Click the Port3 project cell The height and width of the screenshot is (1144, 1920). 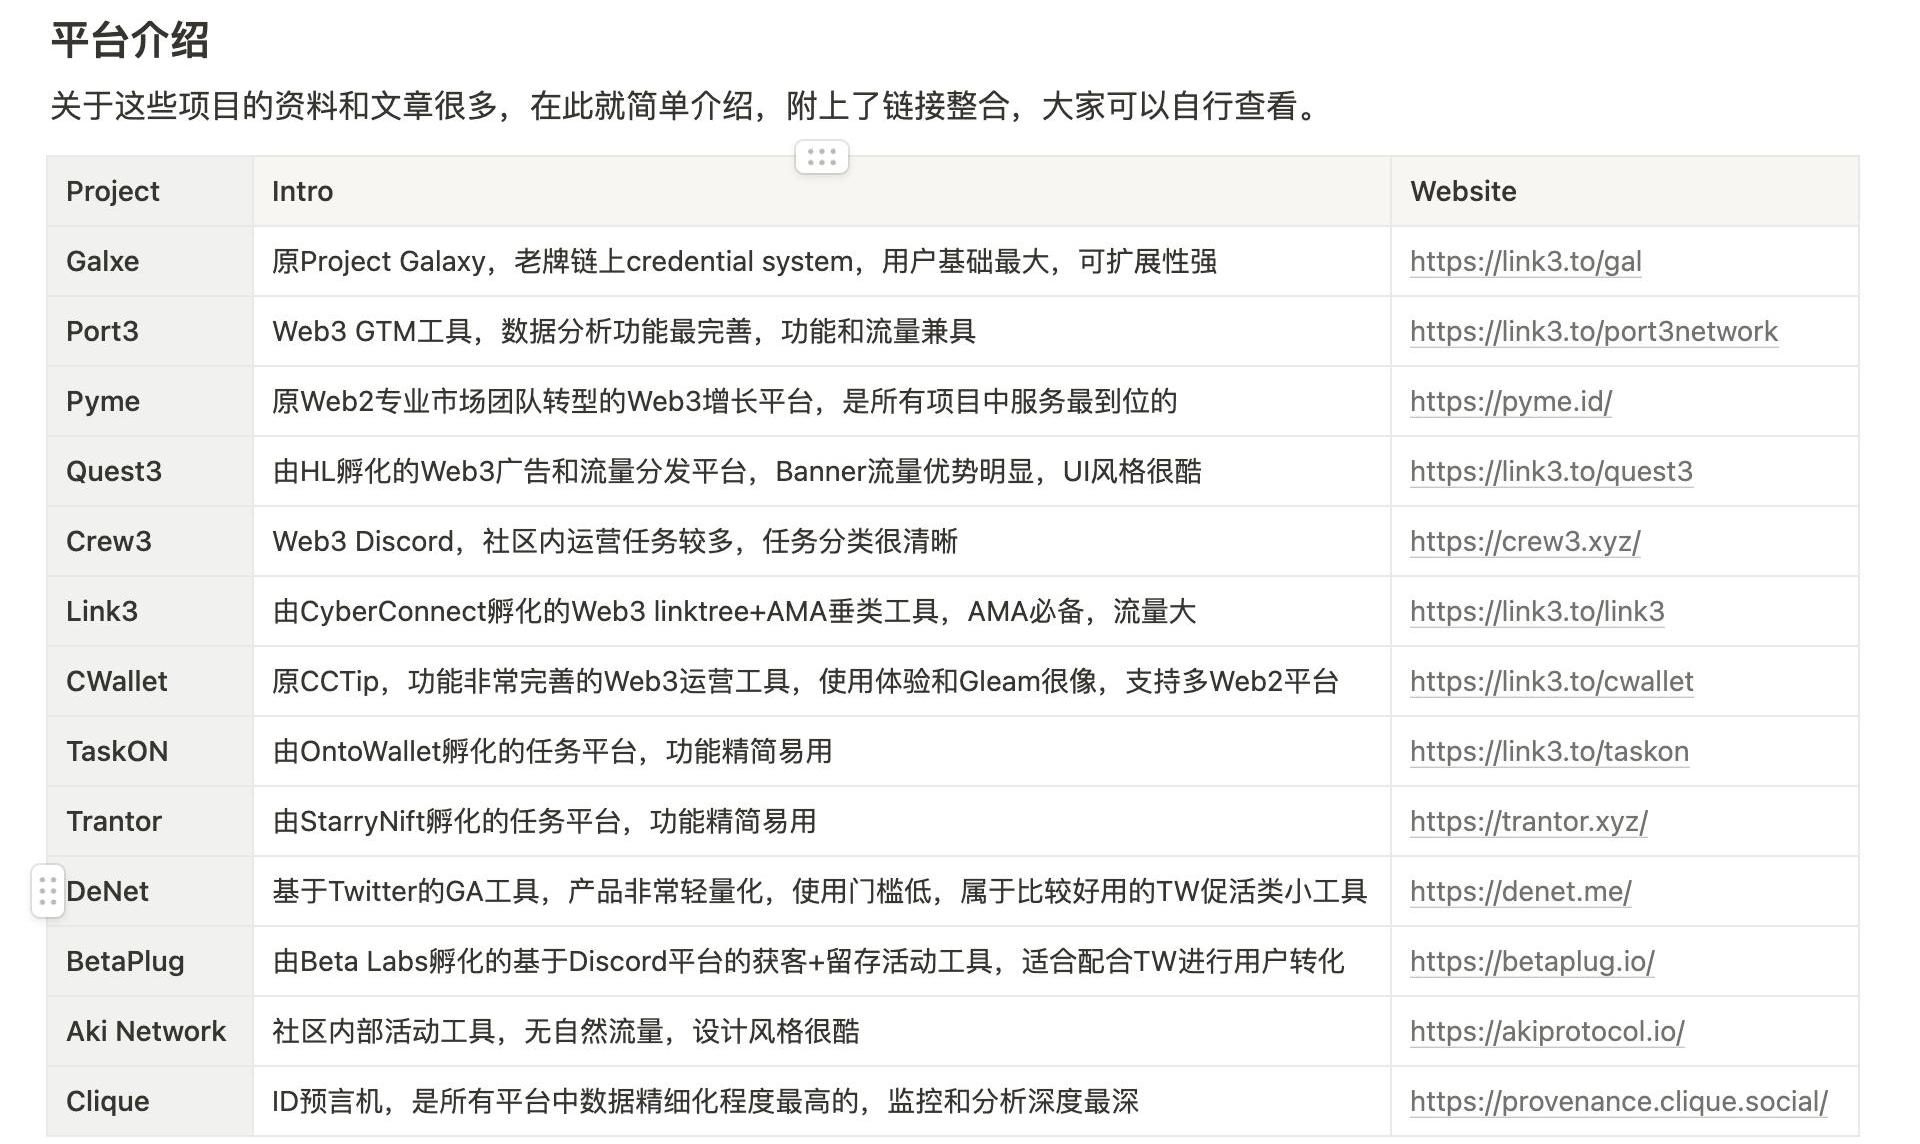click(x=150, y=331)
